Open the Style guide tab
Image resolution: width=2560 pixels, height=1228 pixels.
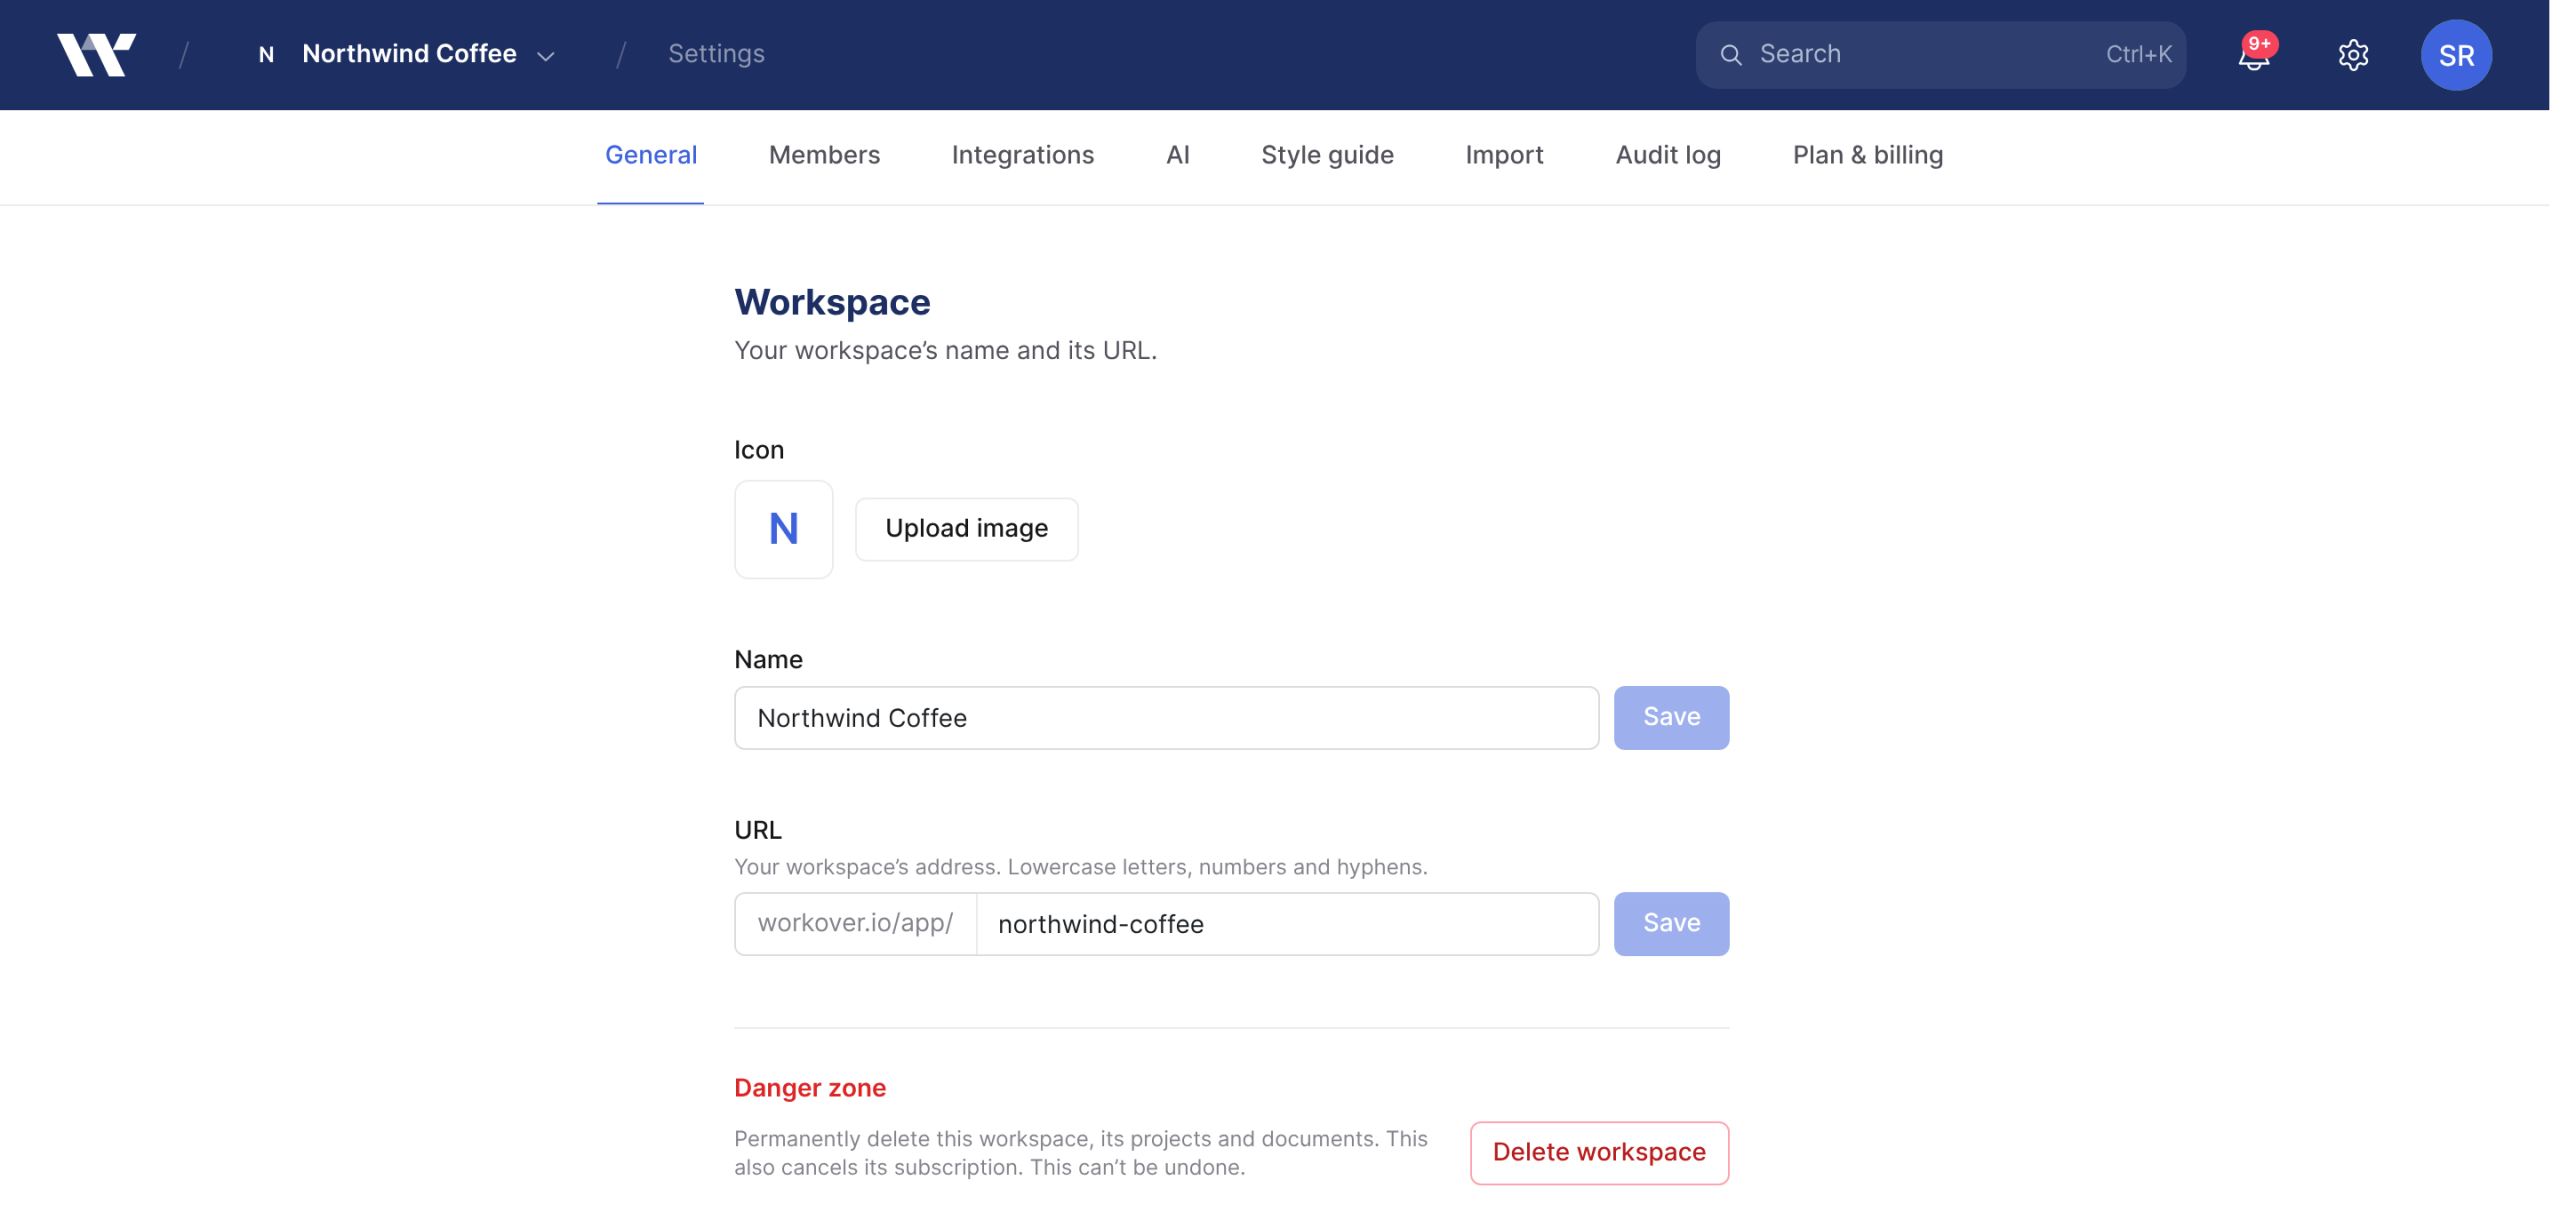[x=1327, y=155]
